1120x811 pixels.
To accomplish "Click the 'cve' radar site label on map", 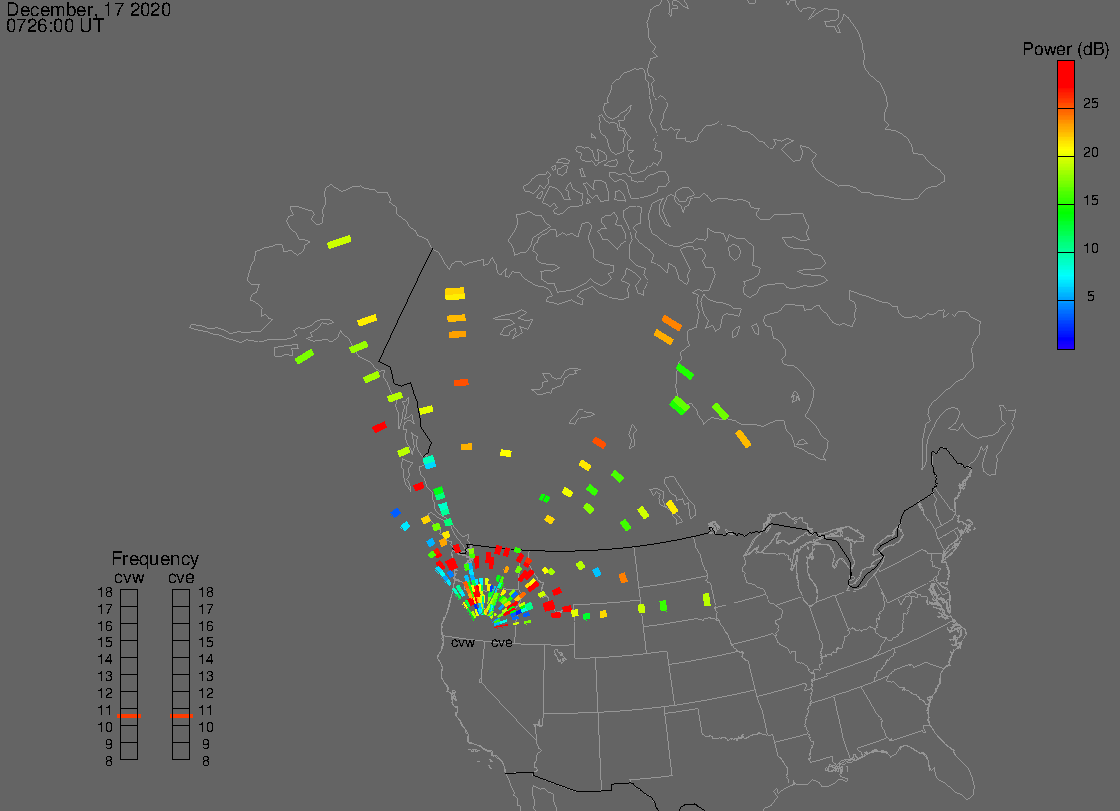I will (501, 642).
